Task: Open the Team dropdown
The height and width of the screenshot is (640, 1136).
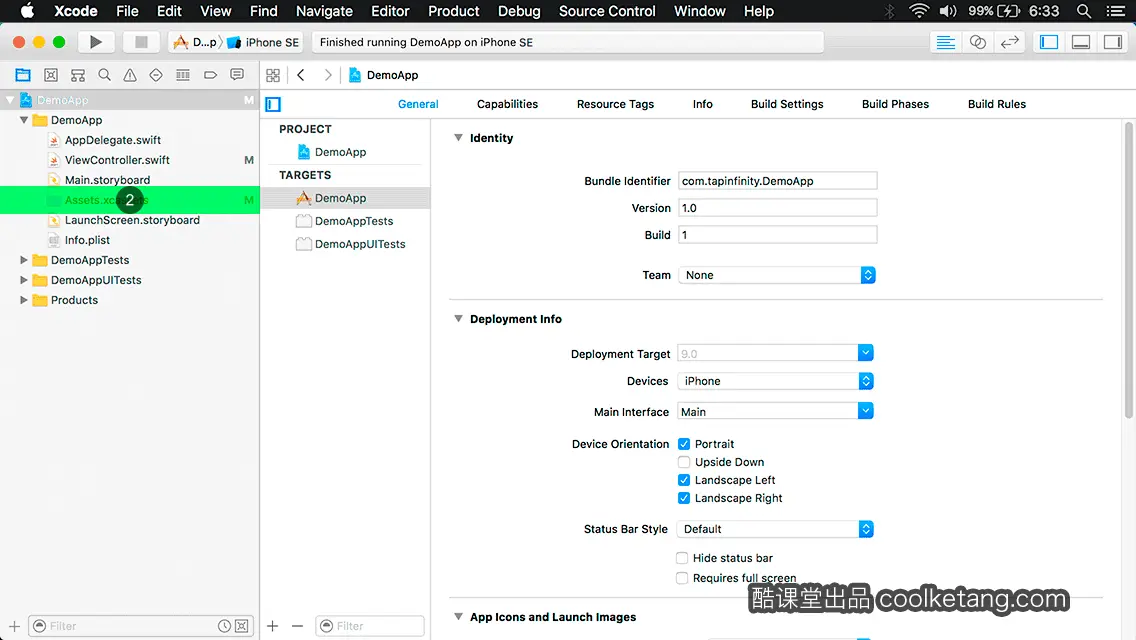Action: pos(777,275)
